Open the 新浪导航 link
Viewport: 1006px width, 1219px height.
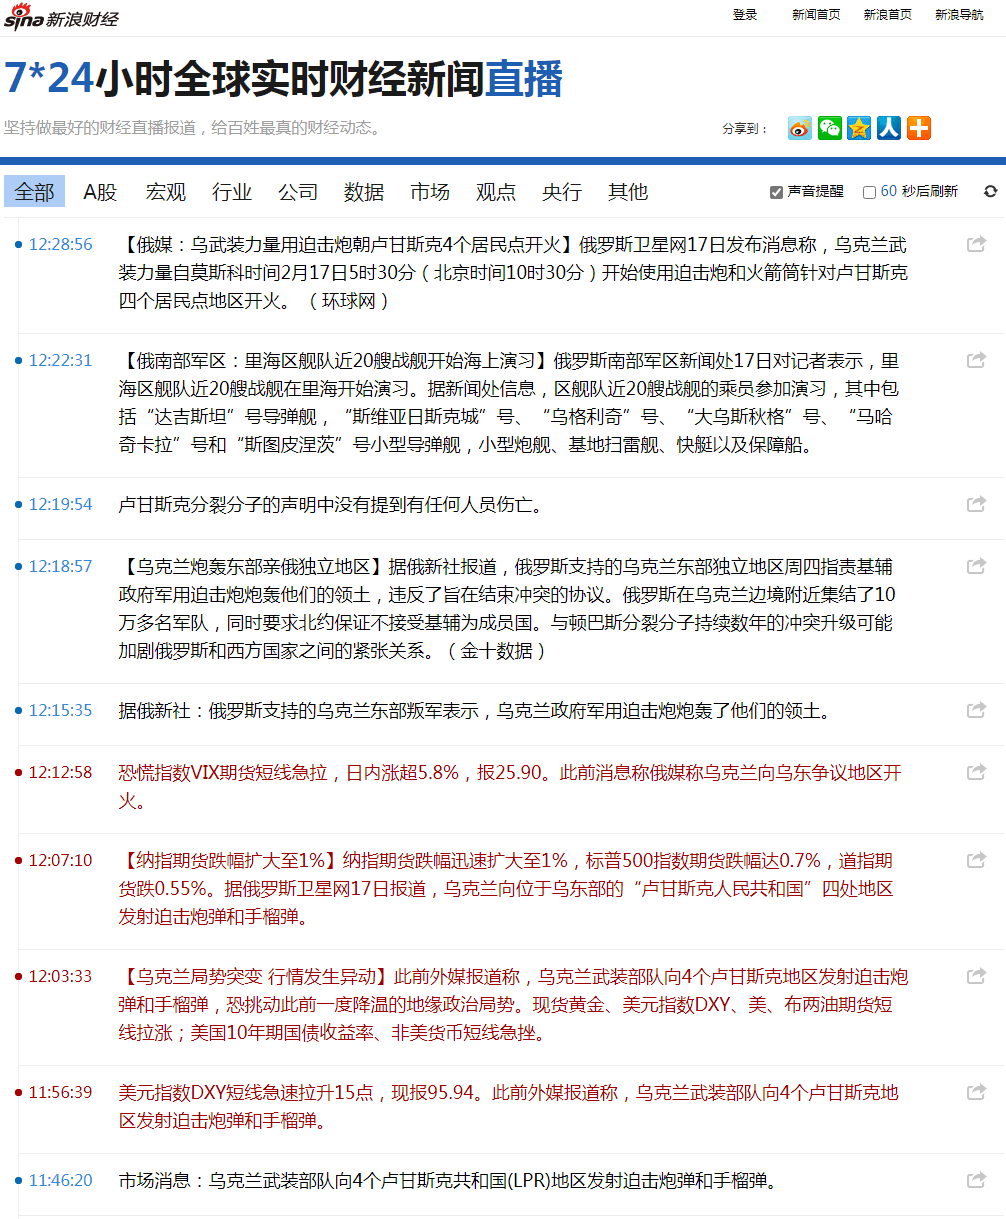pyautogui.click(x=959, y=15)
